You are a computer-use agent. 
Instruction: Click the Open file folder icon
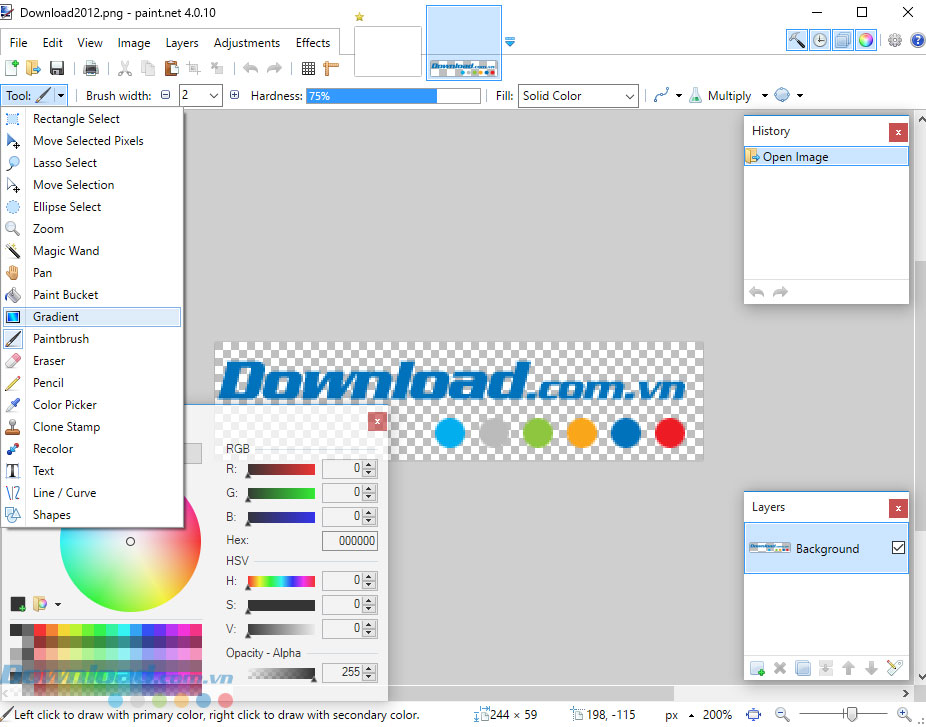click(34, 68)
